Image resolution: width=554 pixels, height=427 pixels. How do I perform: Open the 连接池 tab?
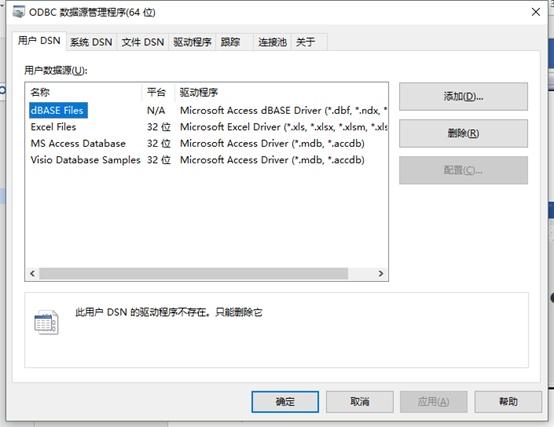click(272, 42)
